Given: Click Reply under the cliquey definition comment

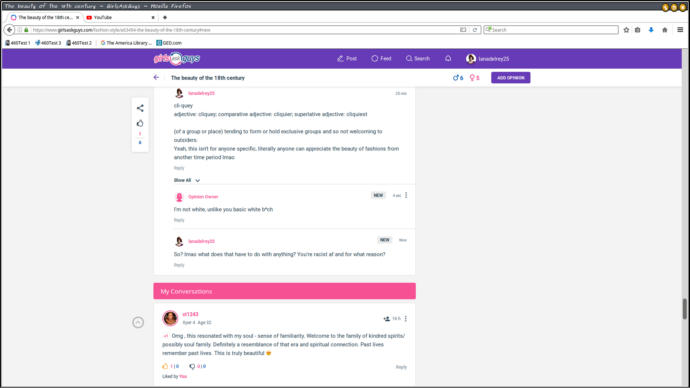Looking at the screenshot, I should 179,168.
